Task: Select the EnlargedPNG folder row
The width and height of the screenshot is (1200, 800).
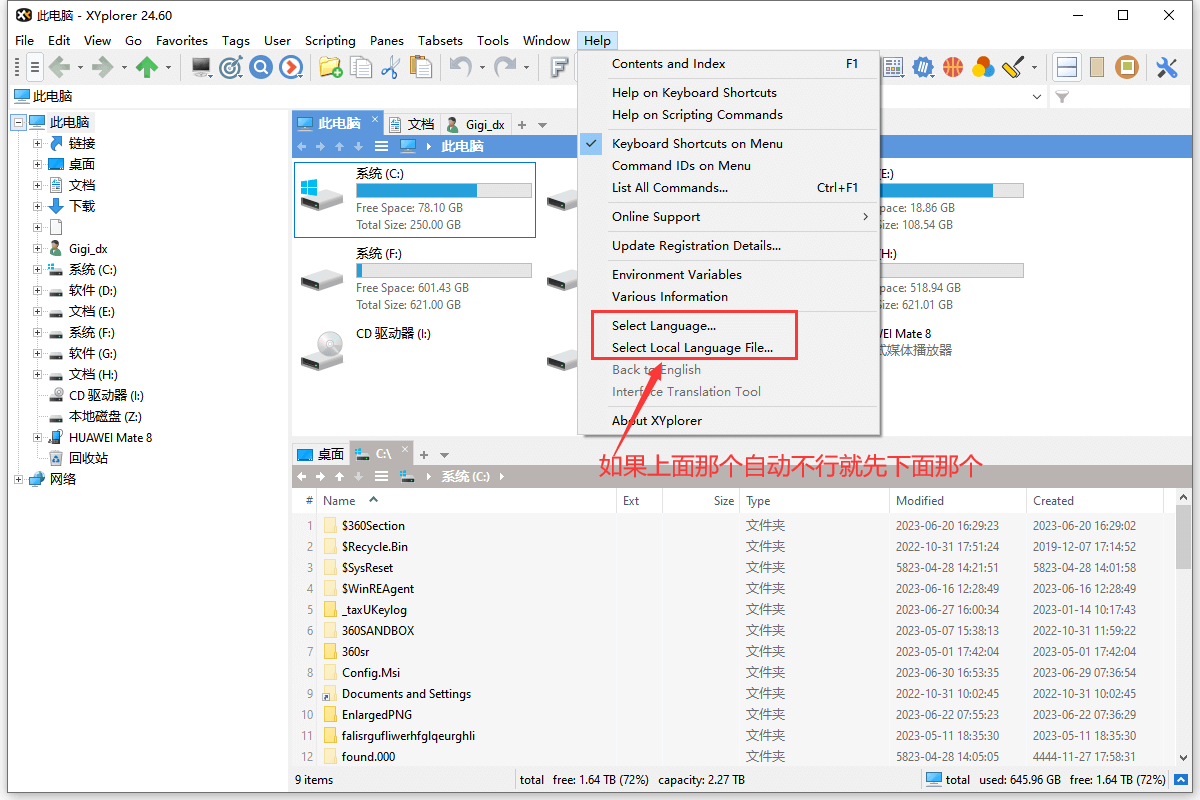Action: [376, 715]
